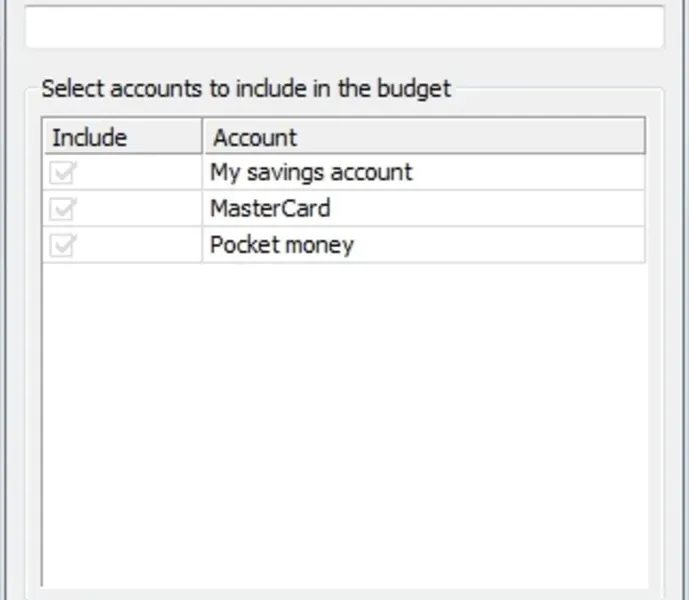Click the Include cell beside My savings account checkbox
This screenshot has width=689, height=600.
[x=140, y=173]
